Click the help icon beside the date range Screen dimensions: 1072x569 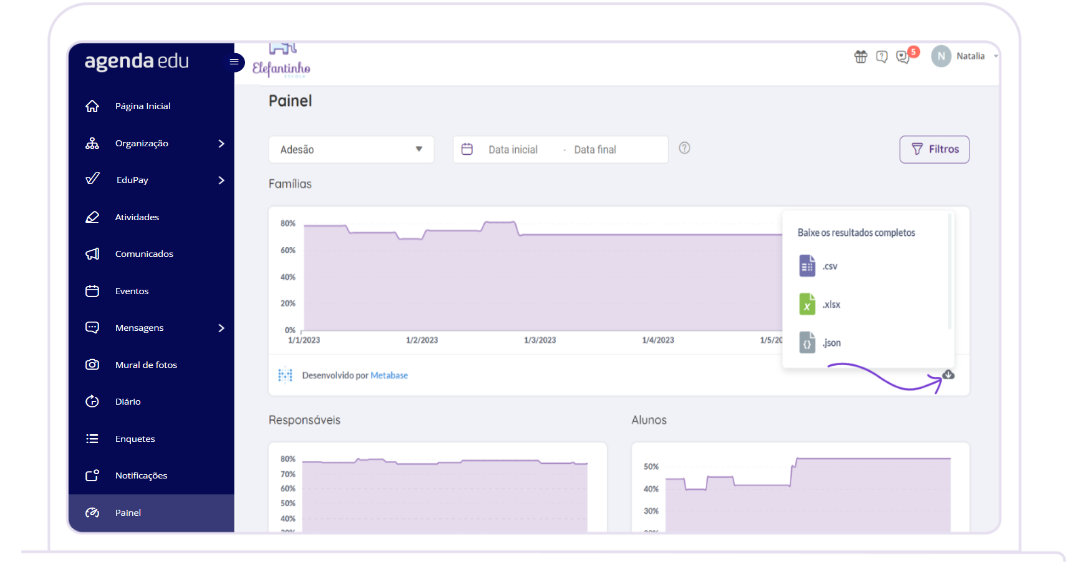(685, 149)
